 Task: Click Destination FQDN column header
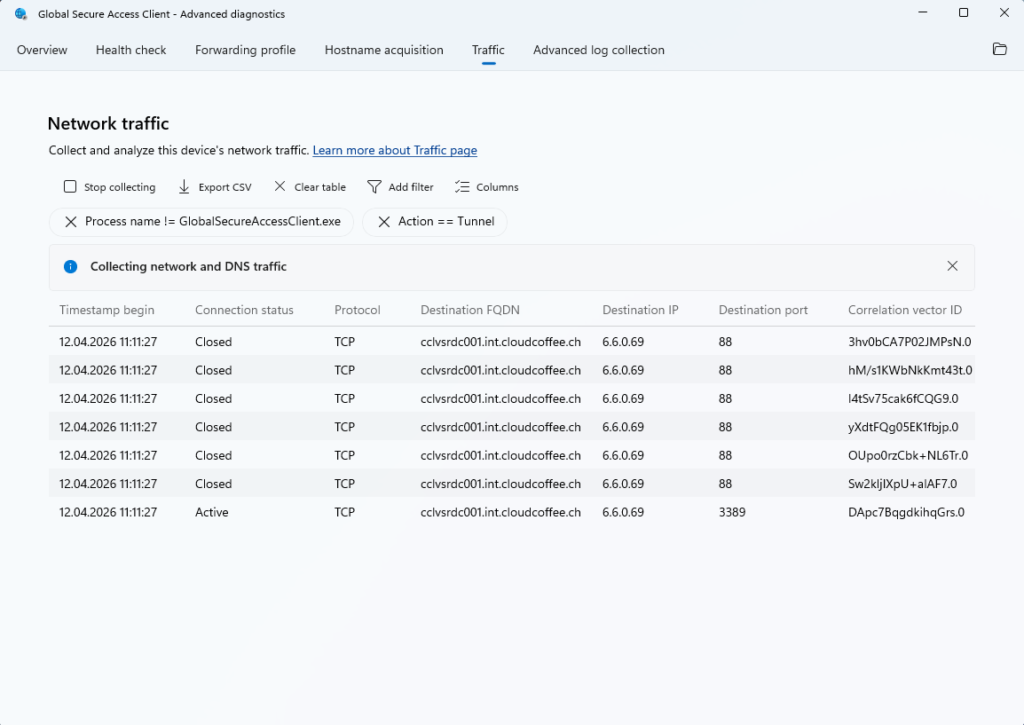click(x=470, y=310)
